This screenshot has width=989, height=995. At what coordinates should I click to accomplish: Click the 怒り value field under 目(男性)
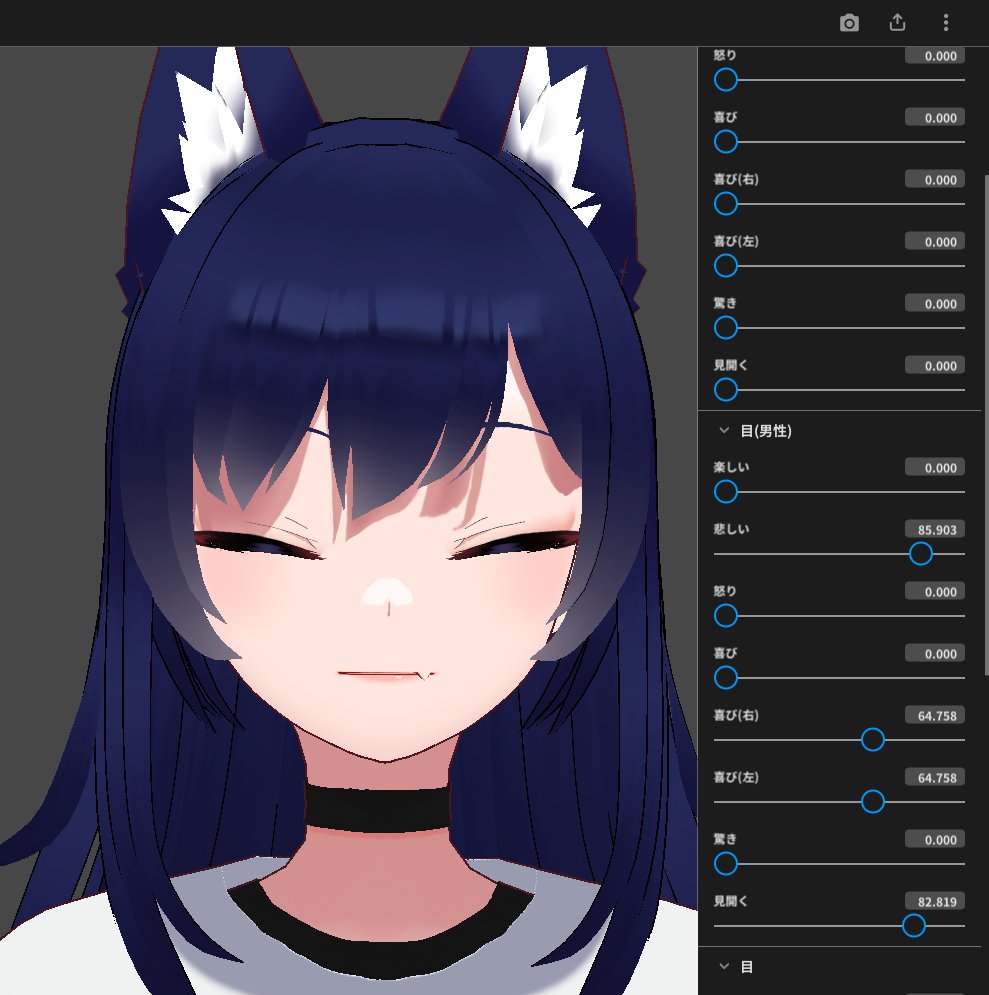tap(934, 591)
